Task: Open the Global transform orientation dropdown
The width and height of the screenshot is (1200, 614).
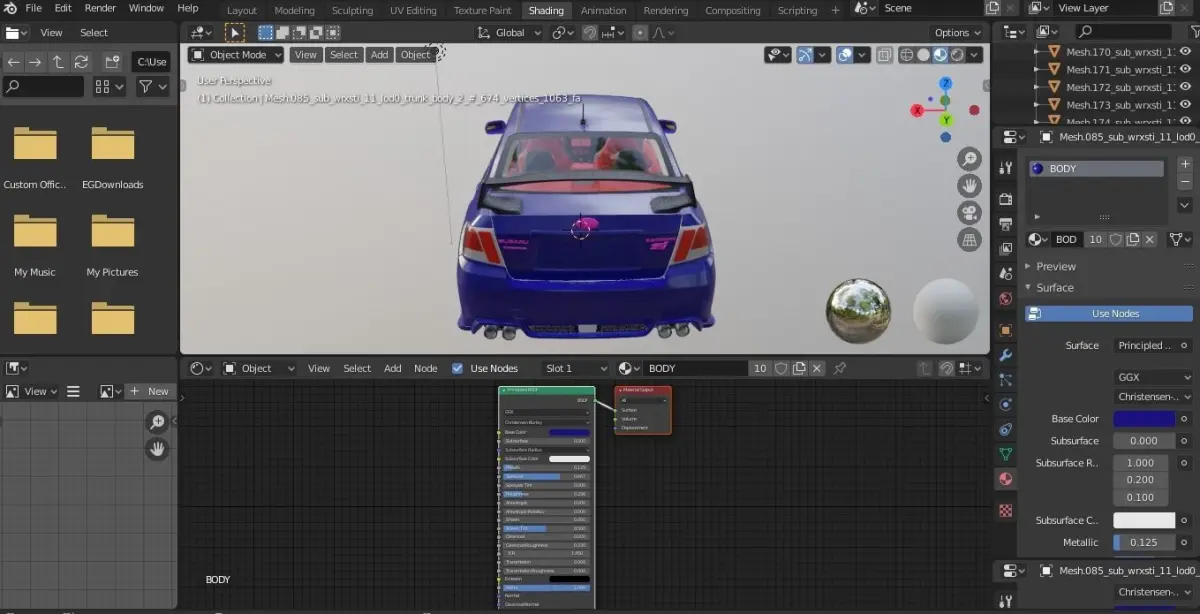Action: pyautogui.click(x=510, y=33)
